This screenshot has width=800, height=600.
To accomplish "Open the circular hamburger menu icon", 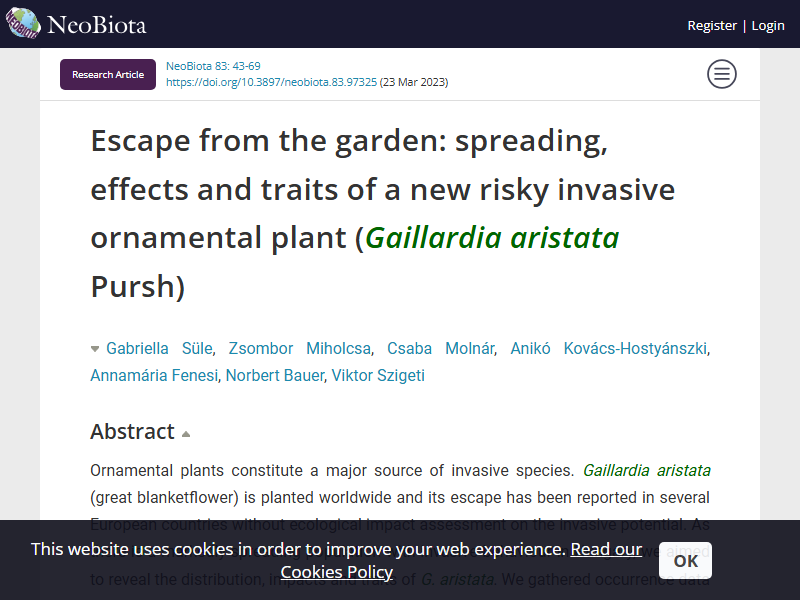I will coord(721,74).
